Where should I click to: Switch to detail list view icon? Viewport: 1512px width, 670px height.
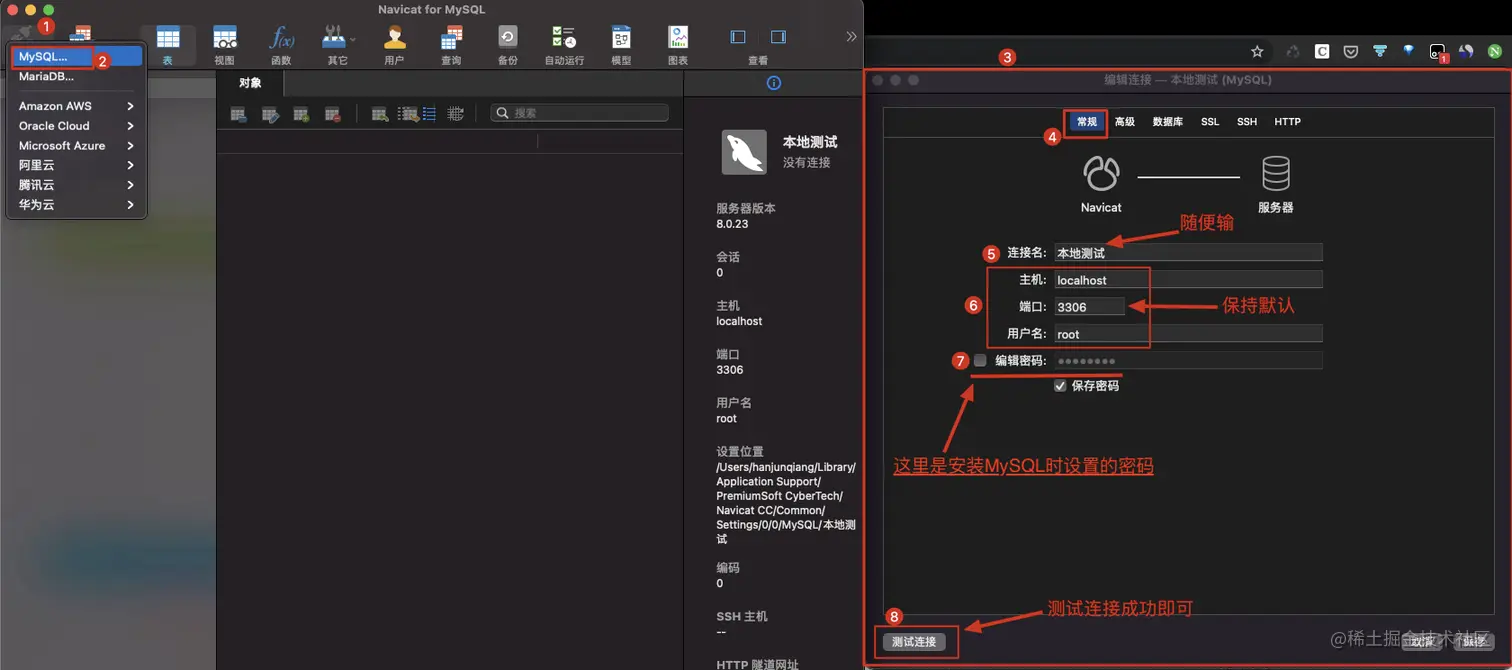click(429, 114)
